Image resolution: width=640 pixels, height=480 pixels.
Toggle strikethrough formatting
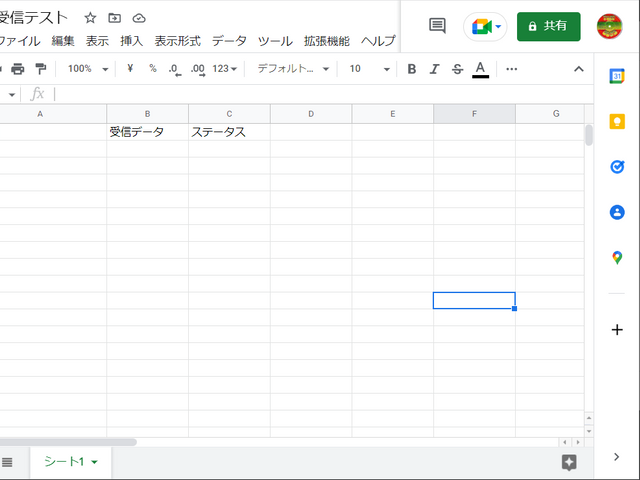(x=457, y=69)
